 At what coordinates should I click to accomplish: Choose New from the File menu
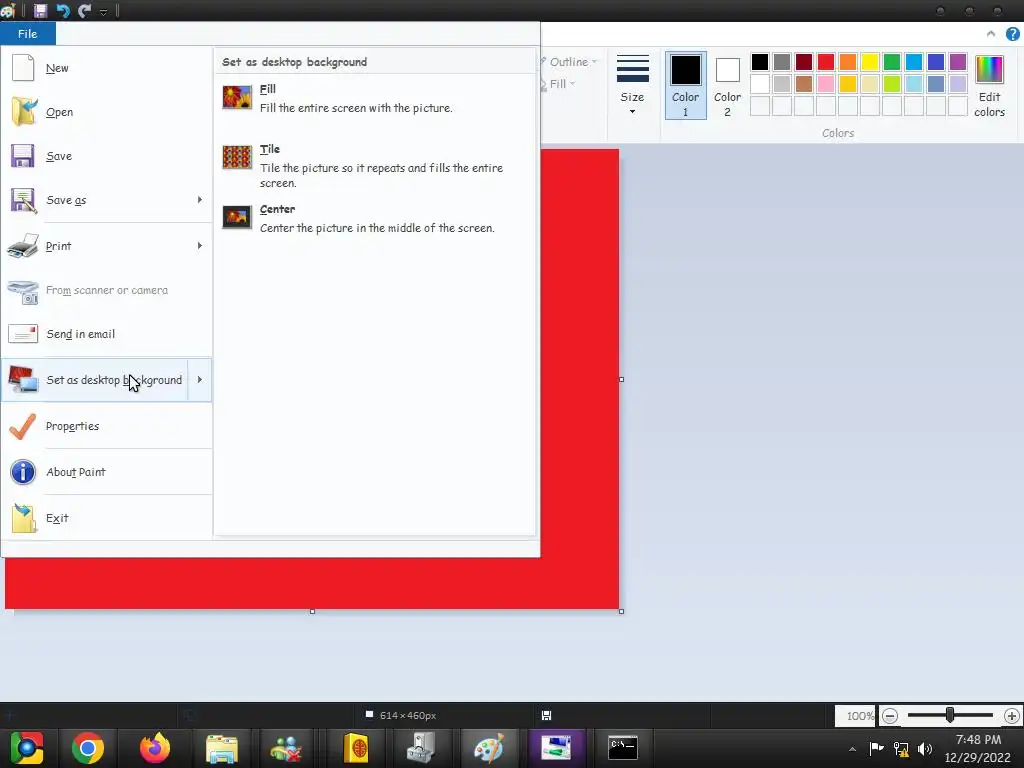pyautogui.click(x=106, y=68)
